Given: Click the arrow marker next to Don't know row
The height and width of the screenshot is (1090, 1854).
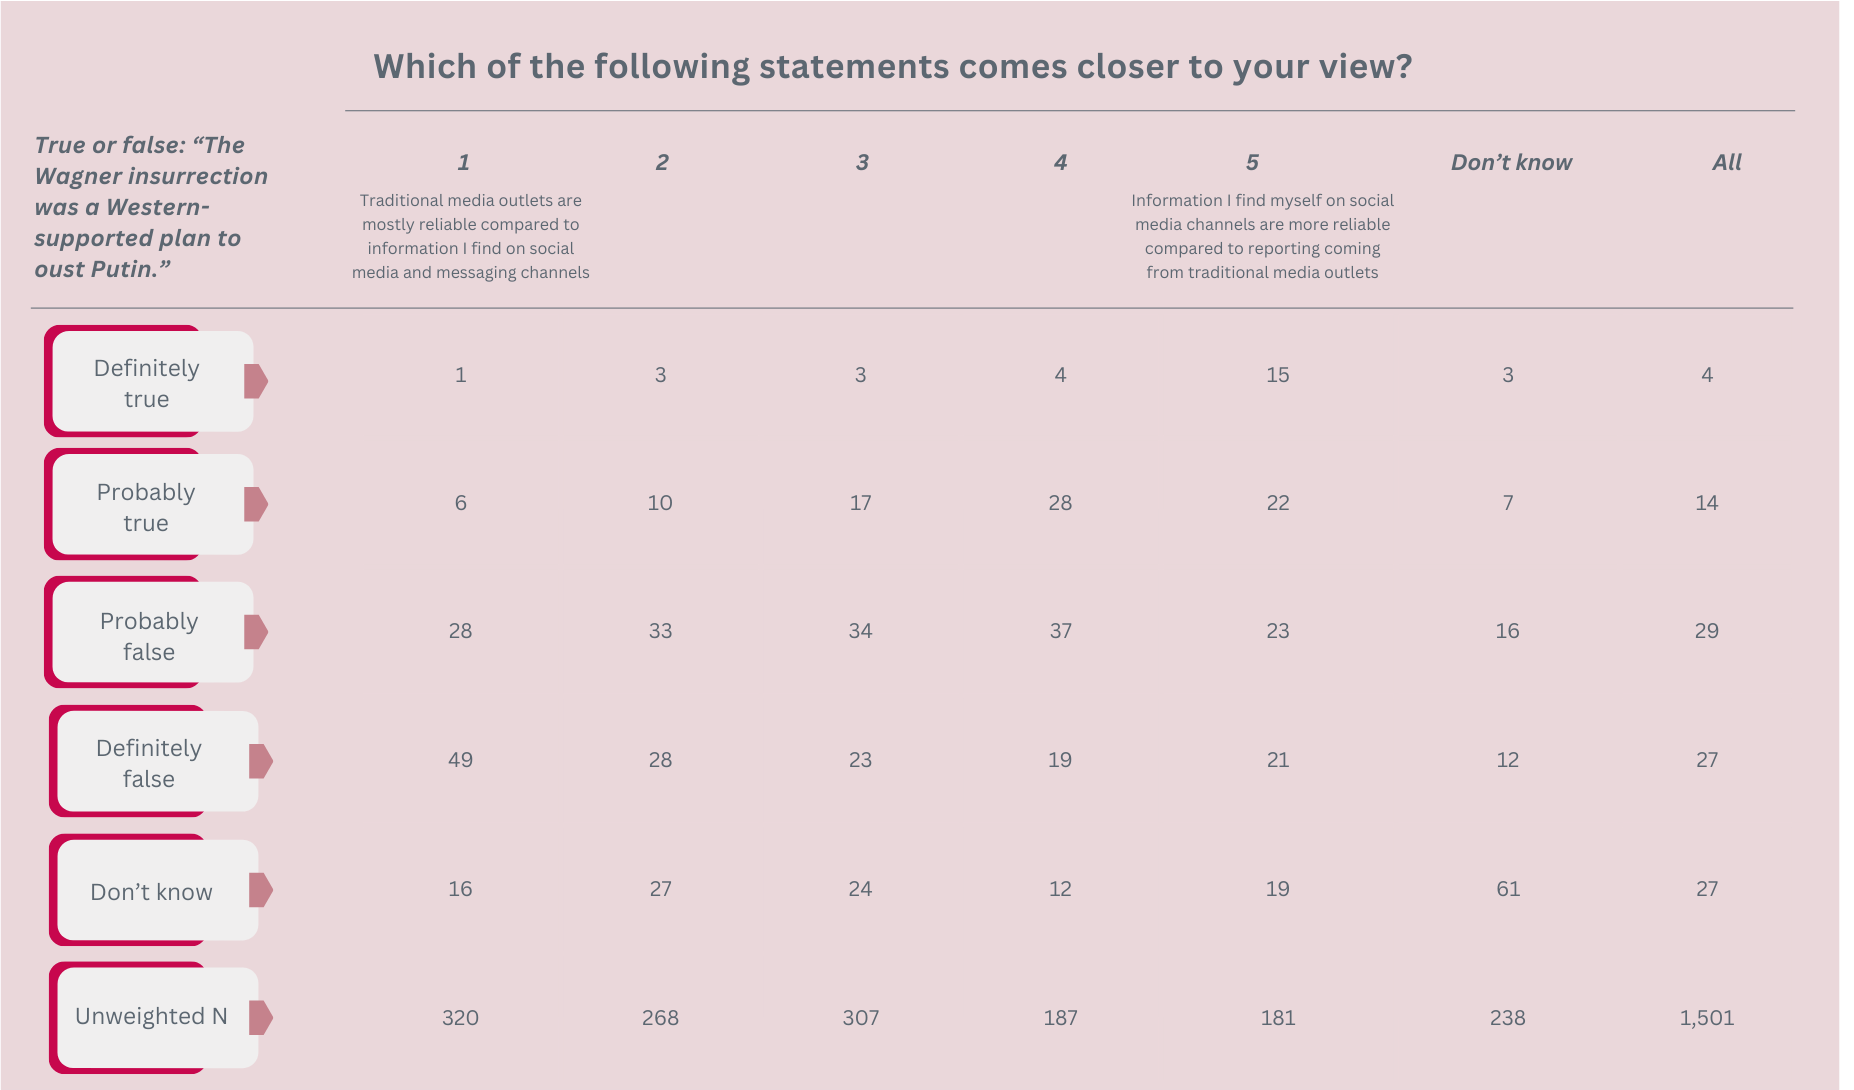Looking at the screenshot, I should 261,889.
